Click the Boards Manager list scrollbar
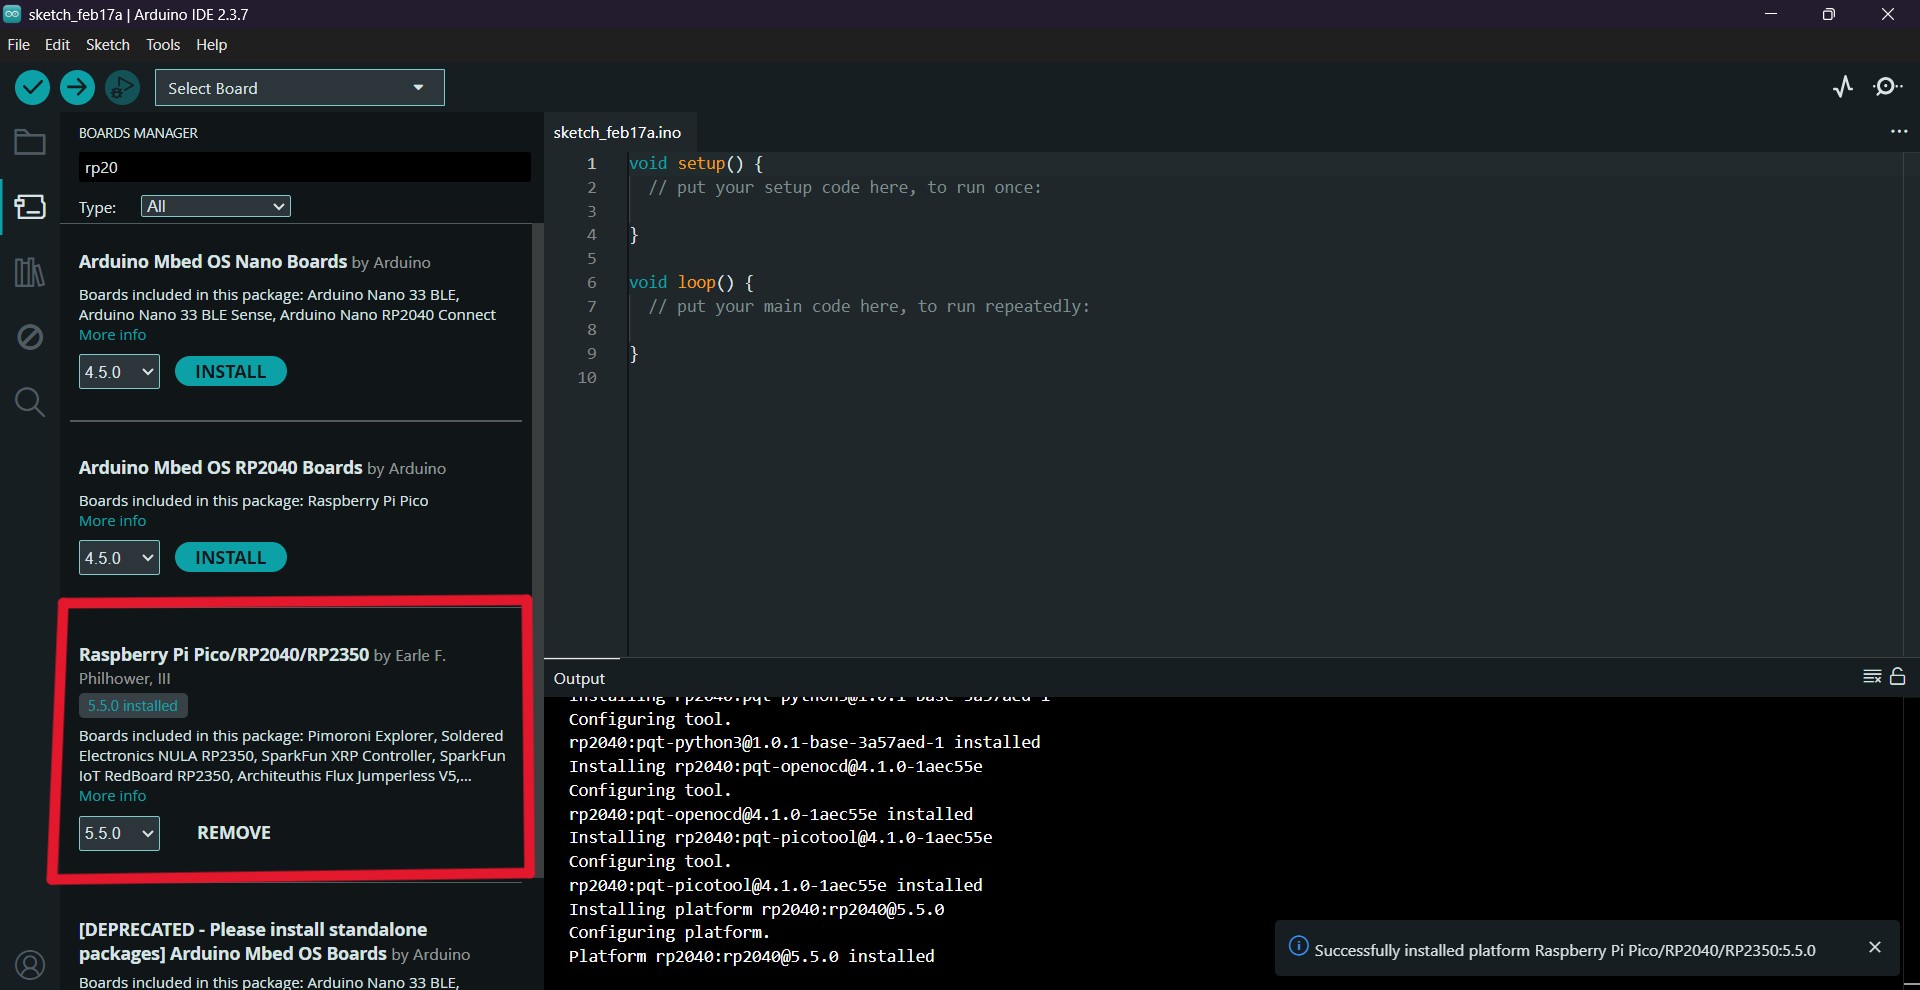This screenshot has width=1920, height=990. pyautogui.click(x=538, y=550)
